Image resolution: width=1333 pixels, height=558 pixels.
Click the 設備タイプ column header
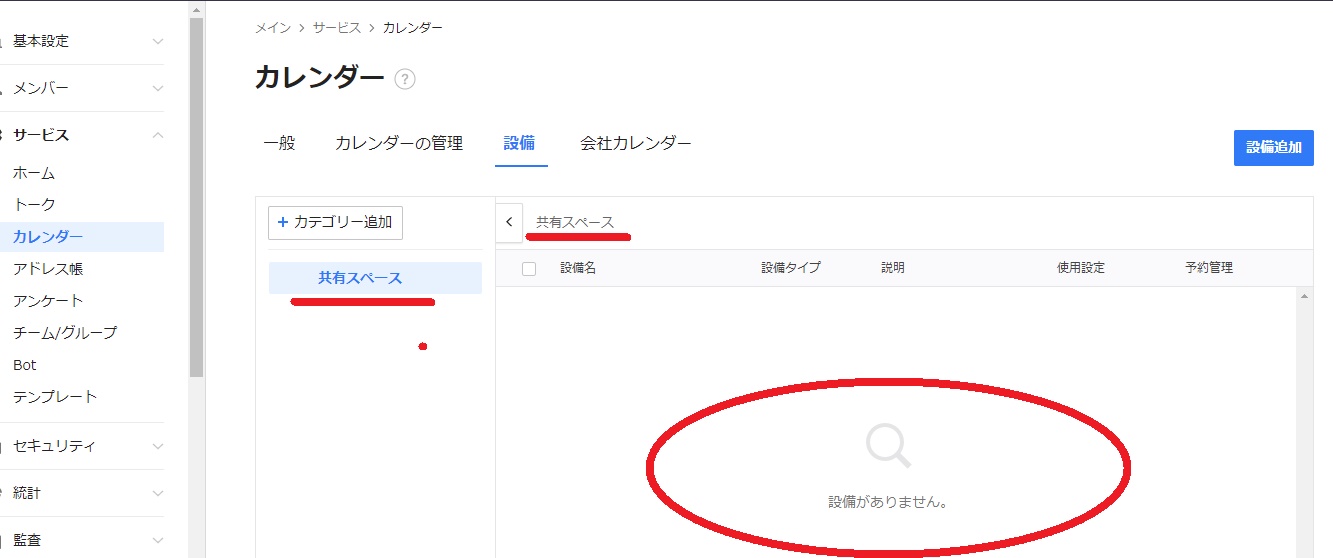pos(791,268)
